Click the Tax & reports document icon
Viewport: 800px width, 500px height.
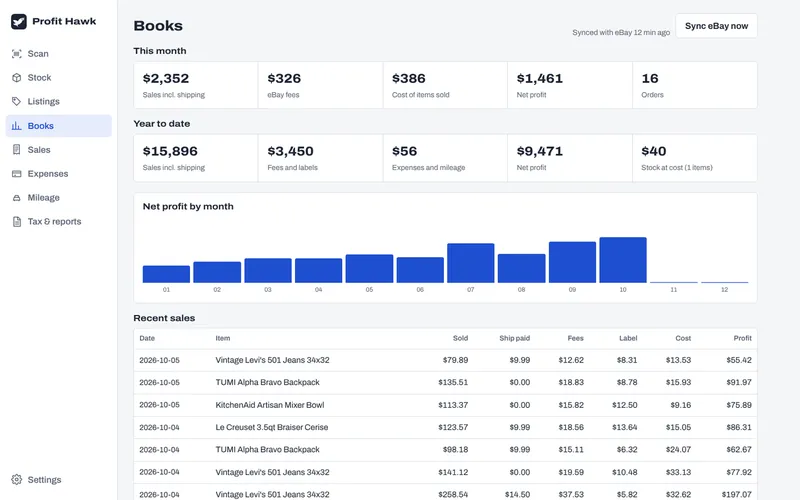pos(16,221)
